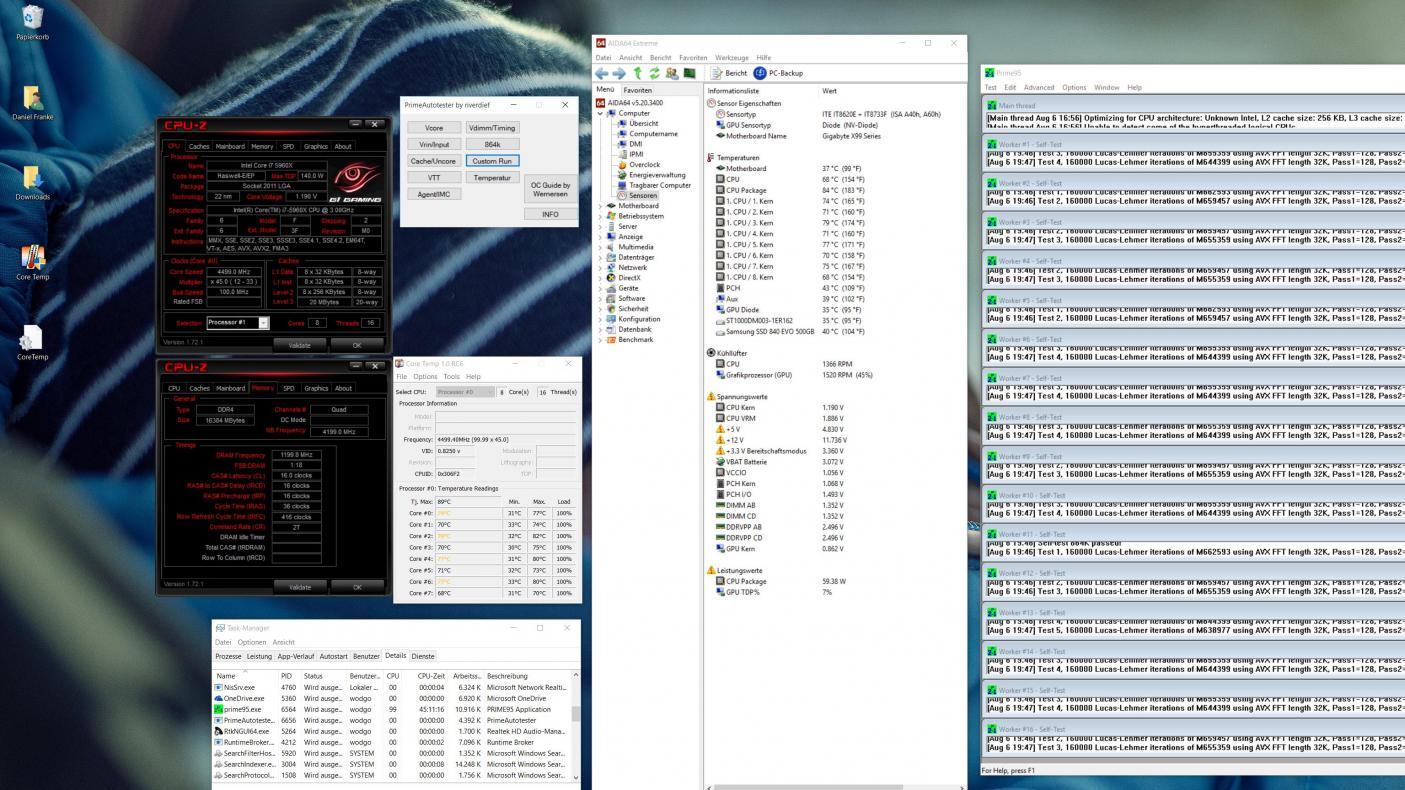Click OK in lower CPU-Z memory window
This screenshot has height=790, width=1405.
click(x=357, y=587)
